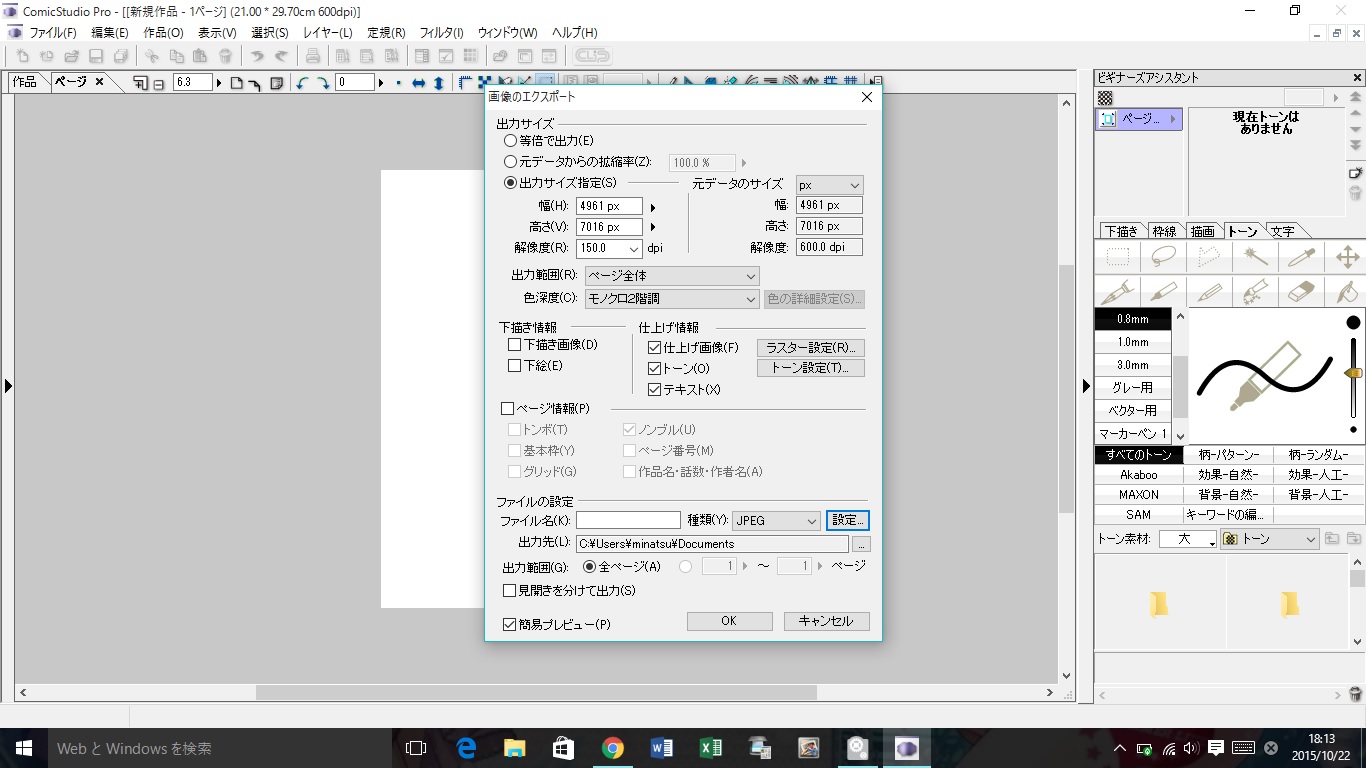Select the fill bucket tool
Viewport: 1366px width, 768px height.
(1346, 292)
